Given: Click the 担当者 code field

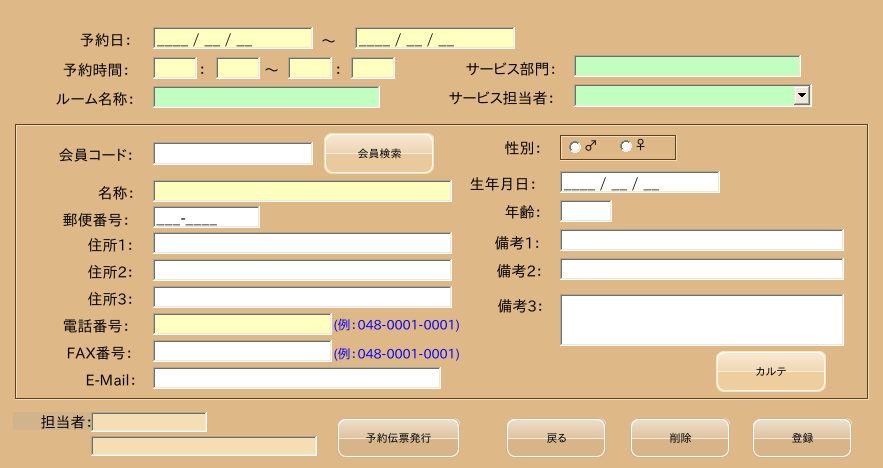Looking at the screenshot, I should (149, 422).
